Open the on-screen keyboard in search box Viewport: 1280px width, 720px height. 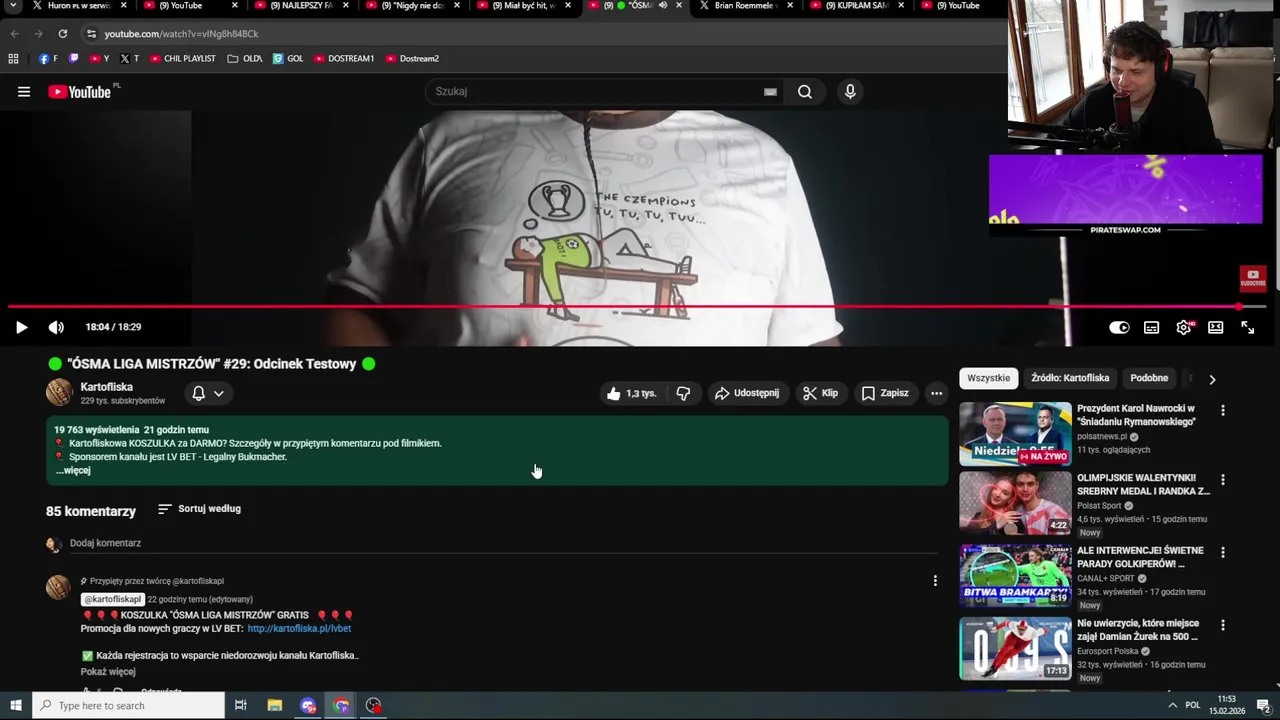pos(770,92)
